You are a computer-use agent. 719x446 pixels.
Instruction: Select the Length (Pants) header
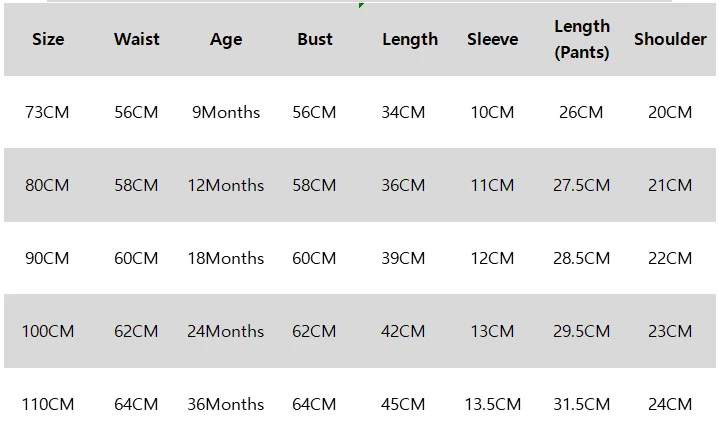pos(581,39)
